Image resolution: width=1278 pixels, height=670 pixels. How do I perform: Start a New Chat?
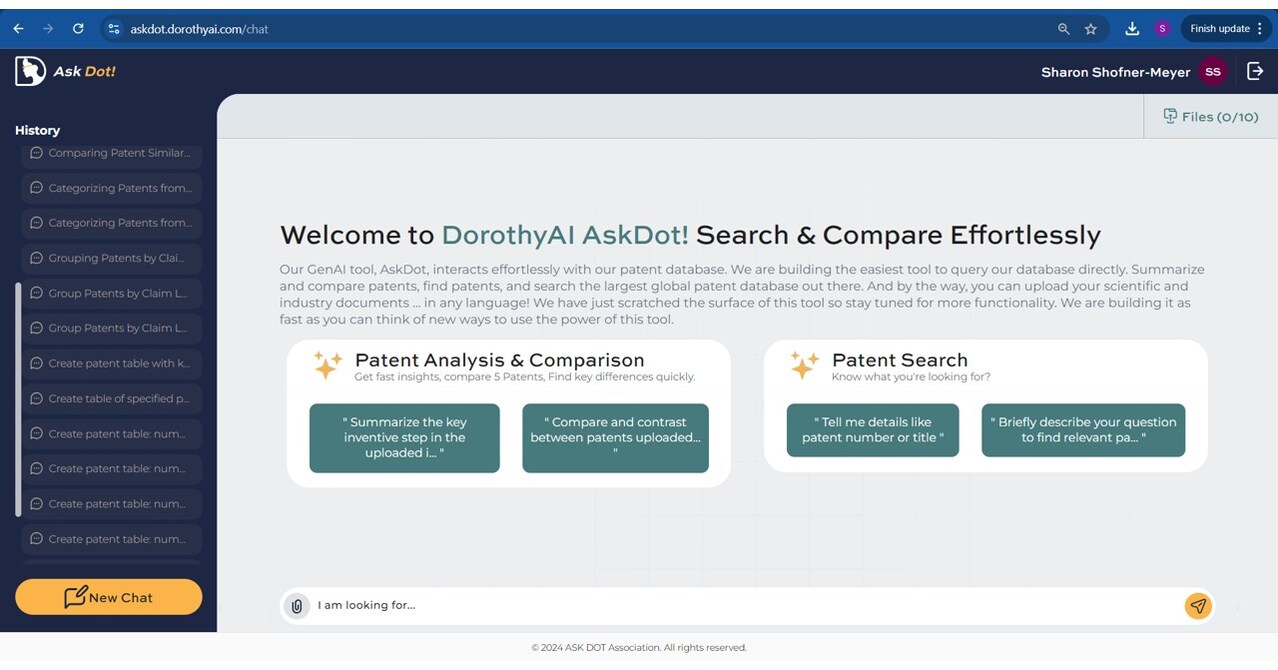[108, 597]
